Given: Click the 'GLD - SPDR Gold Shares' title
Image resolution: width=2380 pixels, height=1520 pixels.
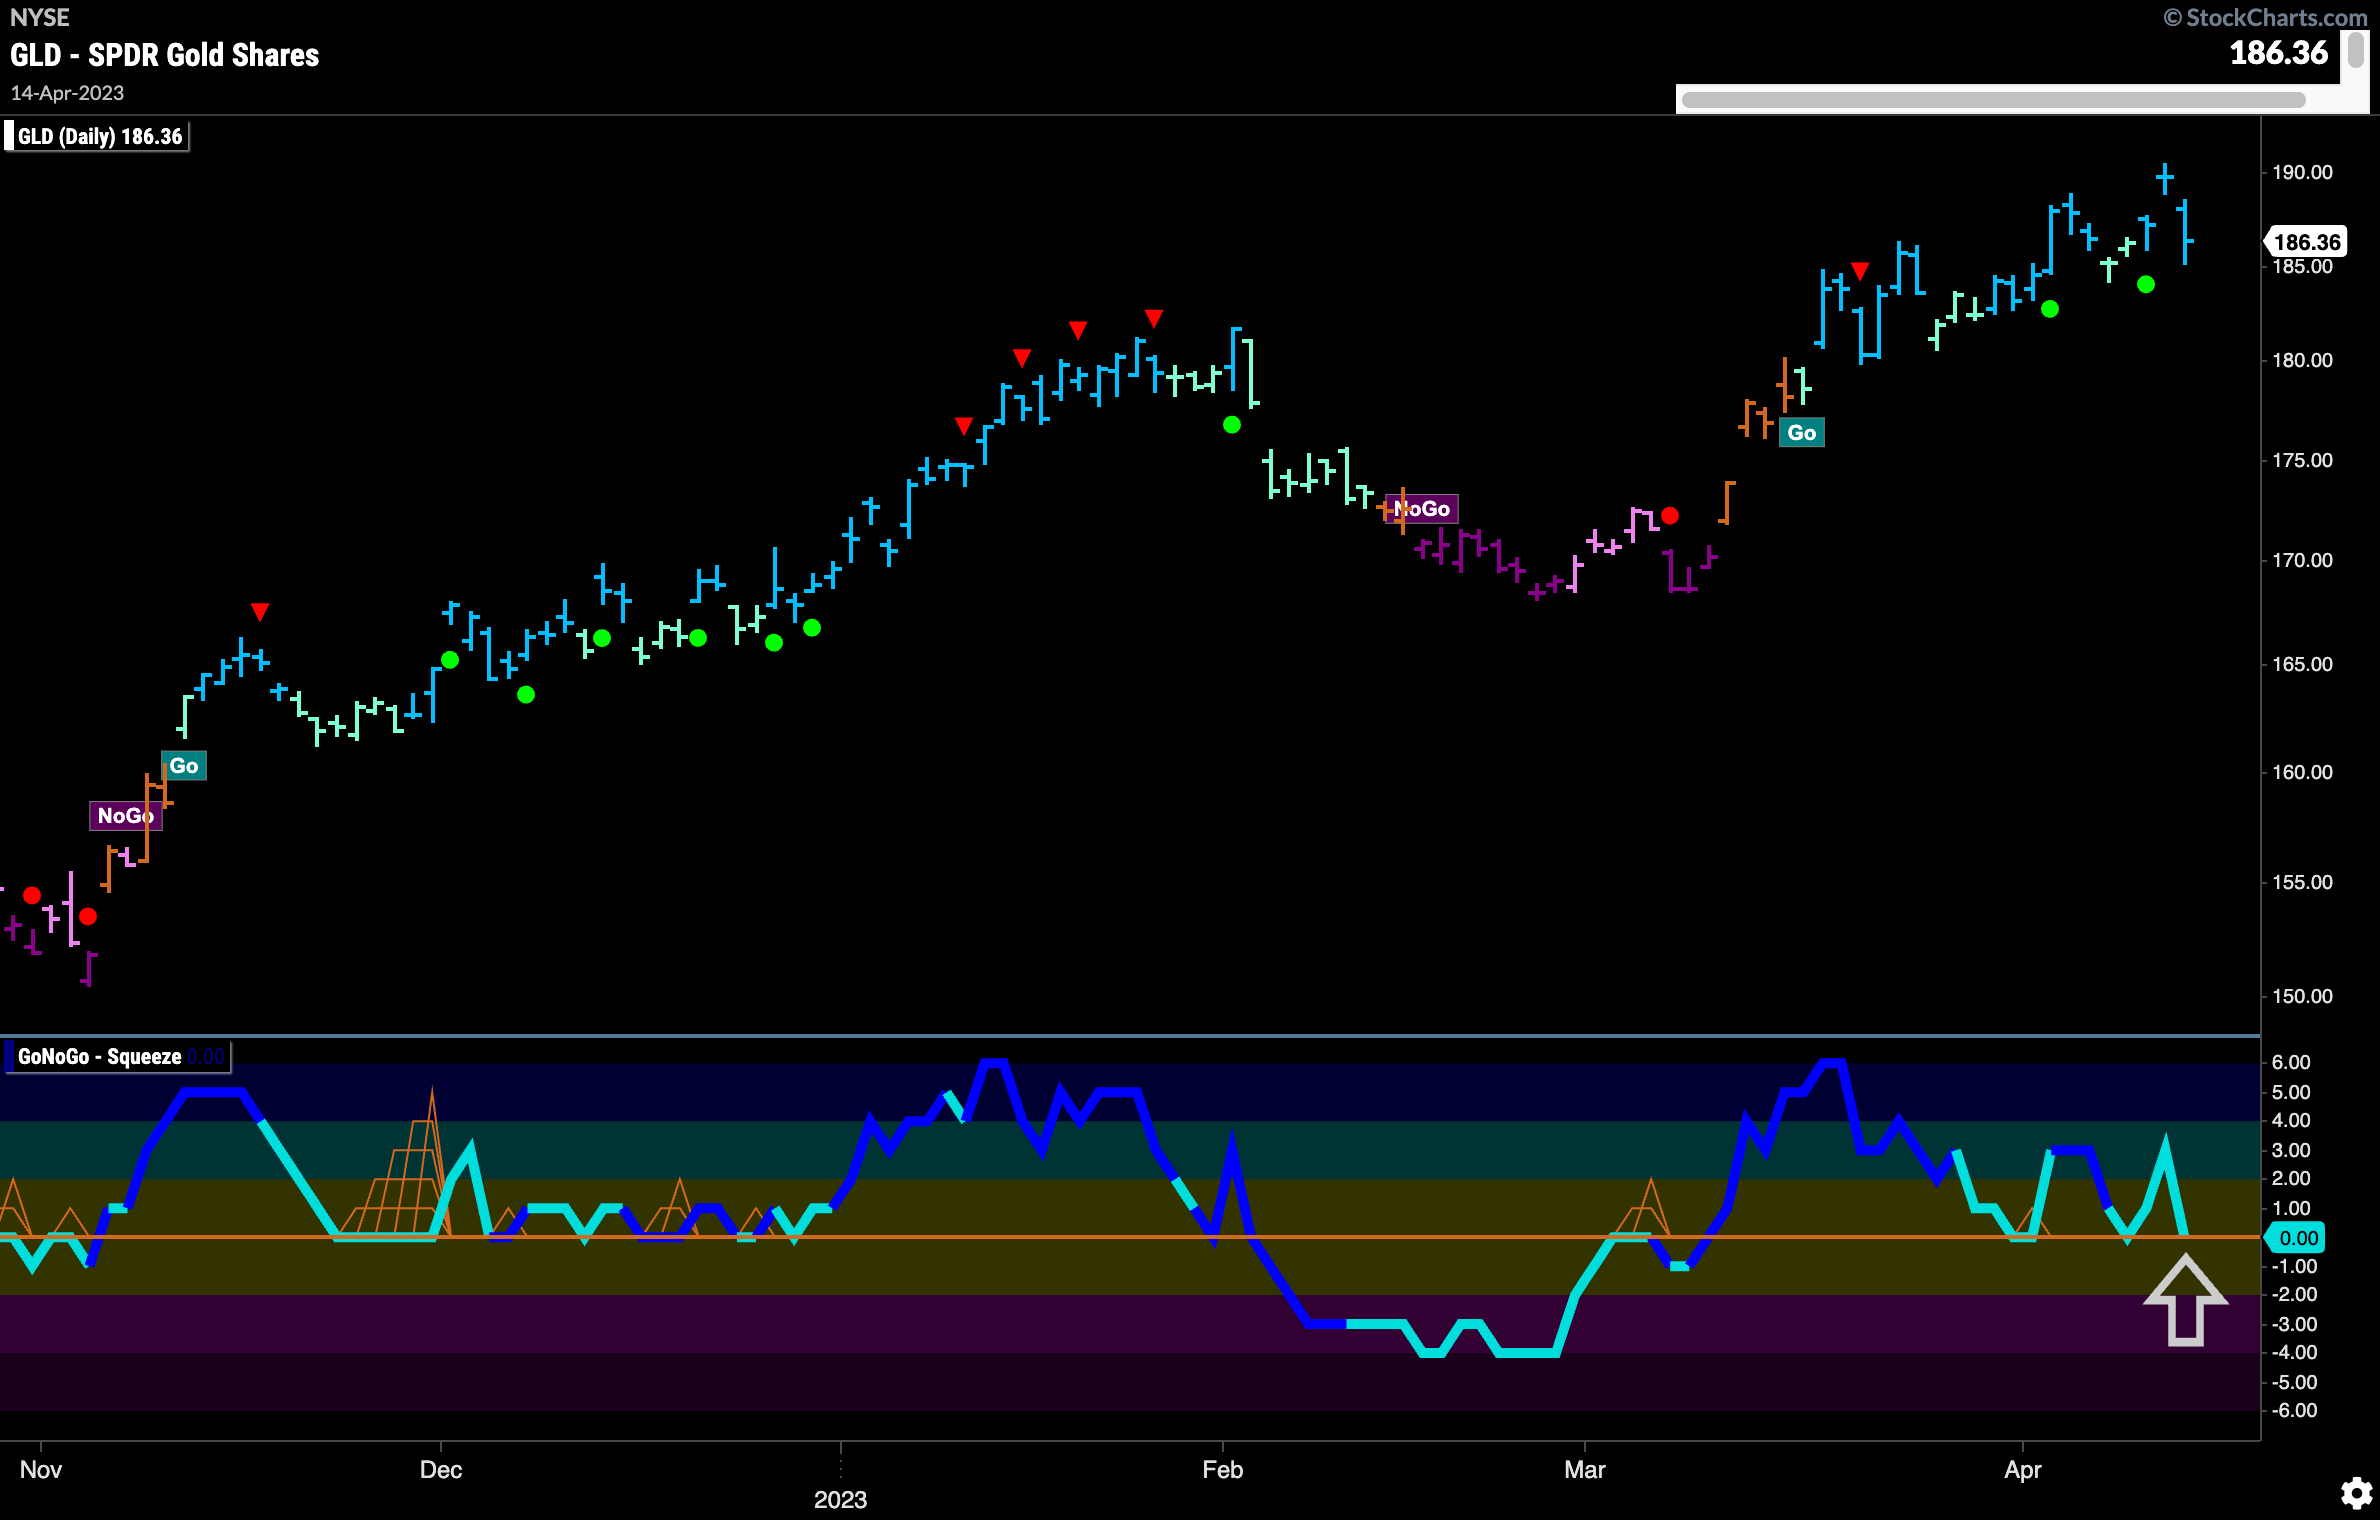Looking at the screenshot, I should tap(164, 55).
